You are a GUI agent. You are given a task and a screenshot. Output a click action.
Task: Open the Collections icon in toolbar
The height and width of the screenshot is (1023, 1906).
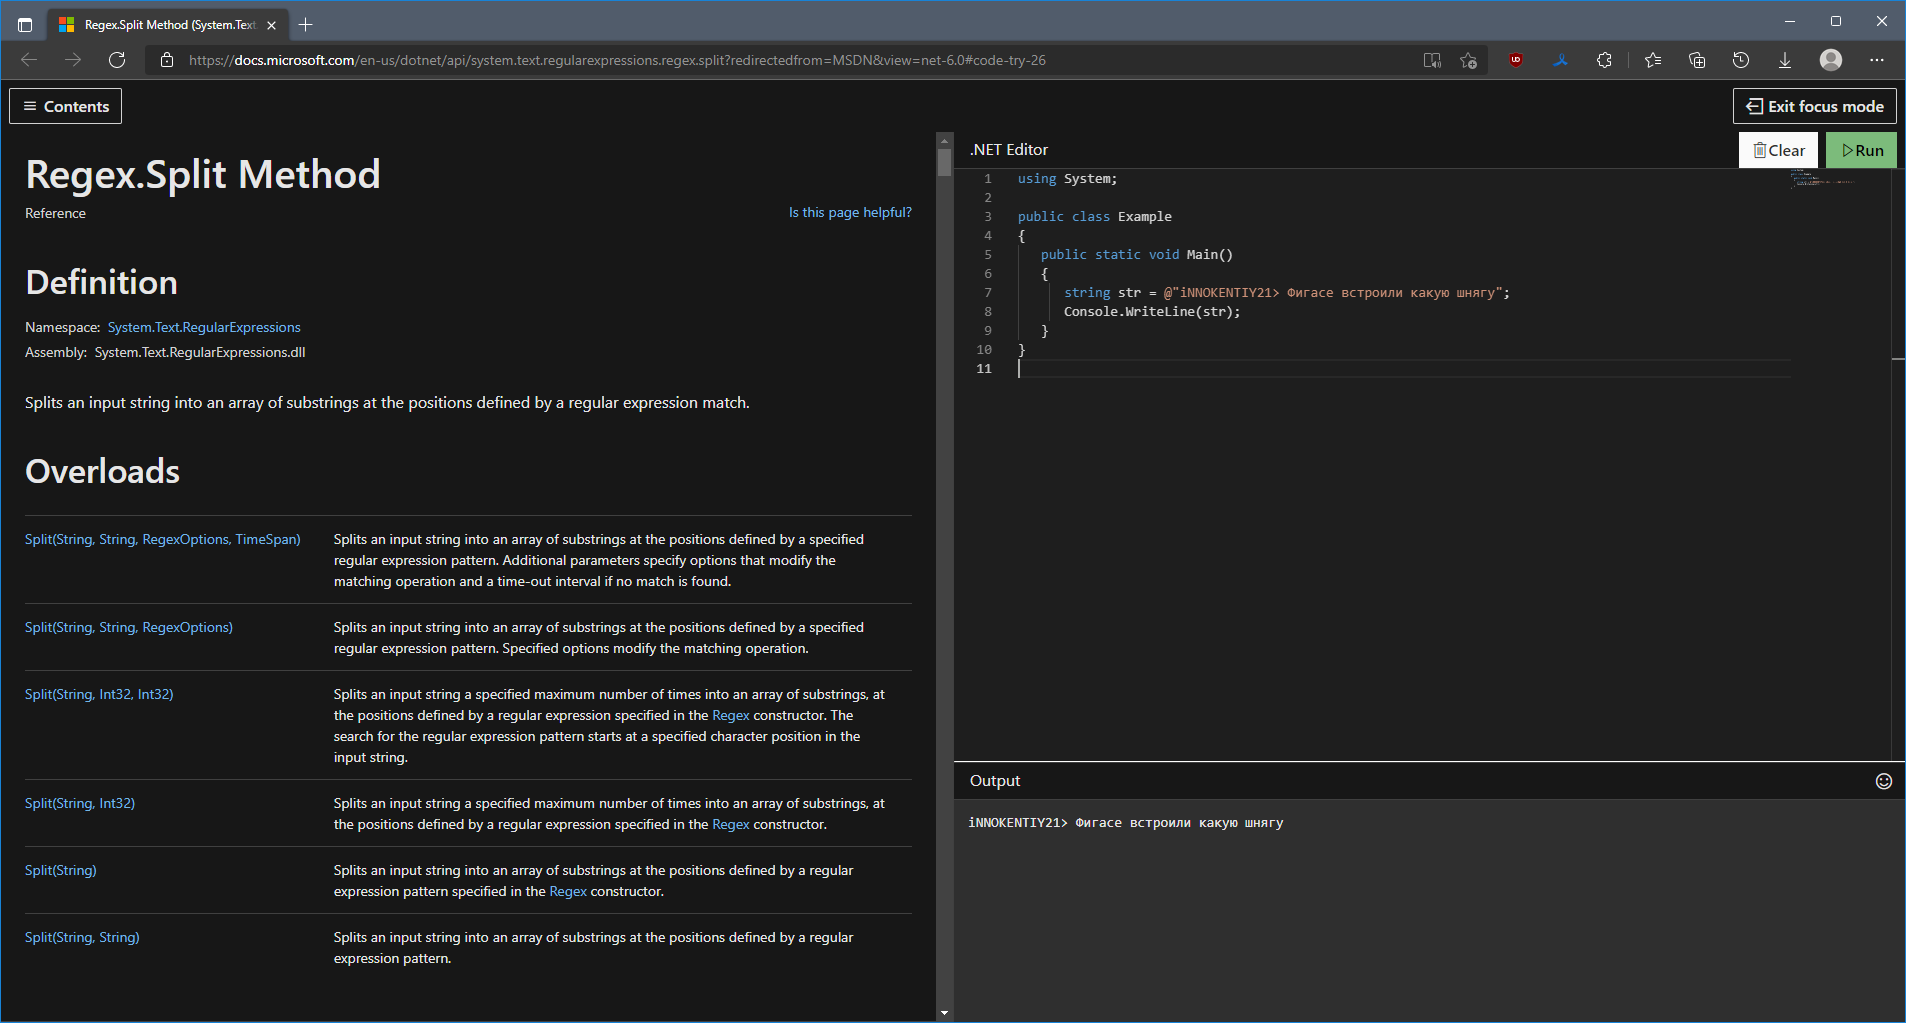tap(1697, 60)
